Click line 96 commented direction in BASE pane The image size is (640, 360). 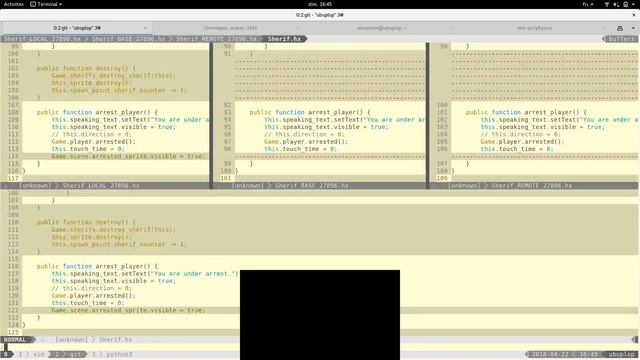point(304,134)
